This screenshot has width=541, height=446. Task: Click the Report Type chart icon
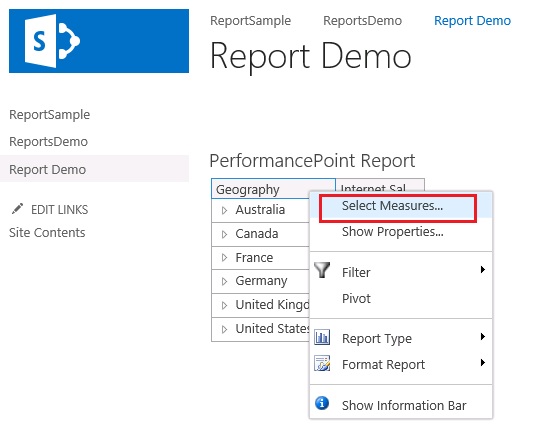click(x=322, y=337)
